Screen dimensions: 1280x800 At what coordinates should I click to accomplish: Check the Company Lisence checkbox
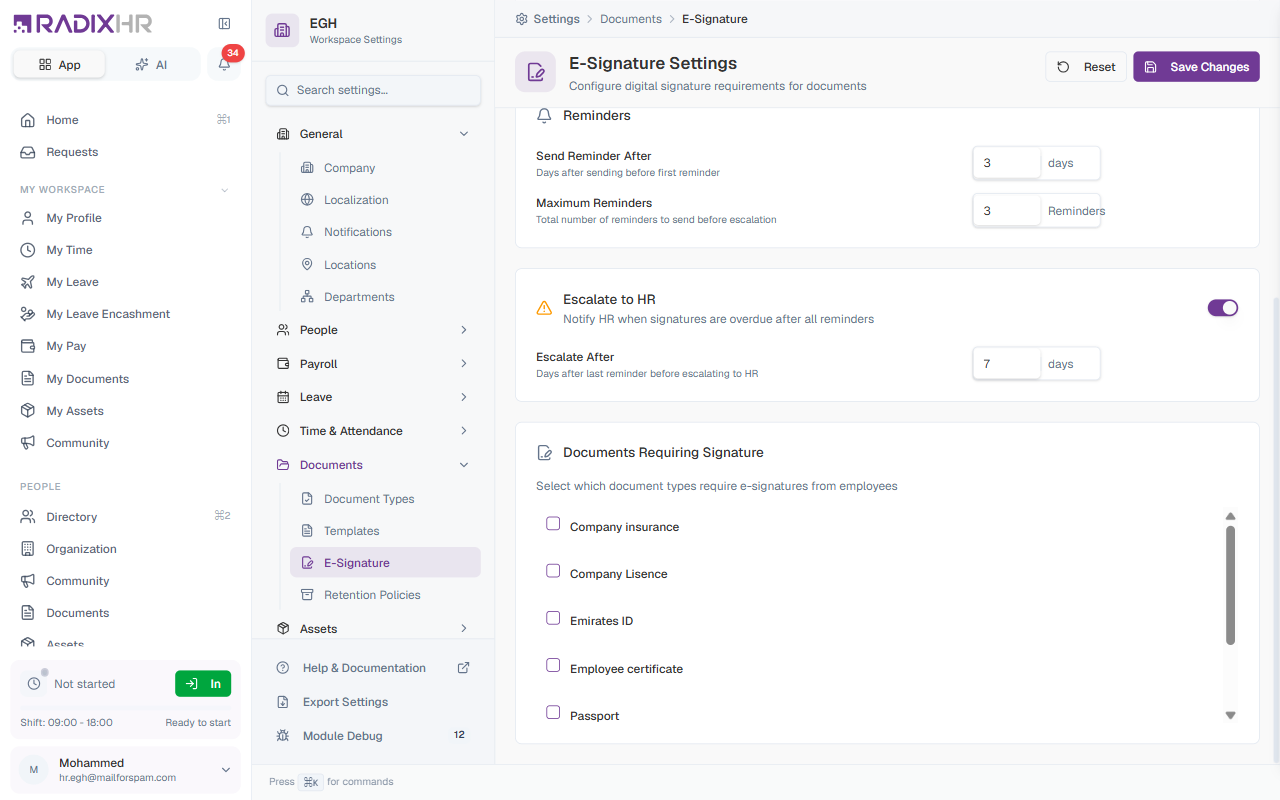(x=553, y=571)
